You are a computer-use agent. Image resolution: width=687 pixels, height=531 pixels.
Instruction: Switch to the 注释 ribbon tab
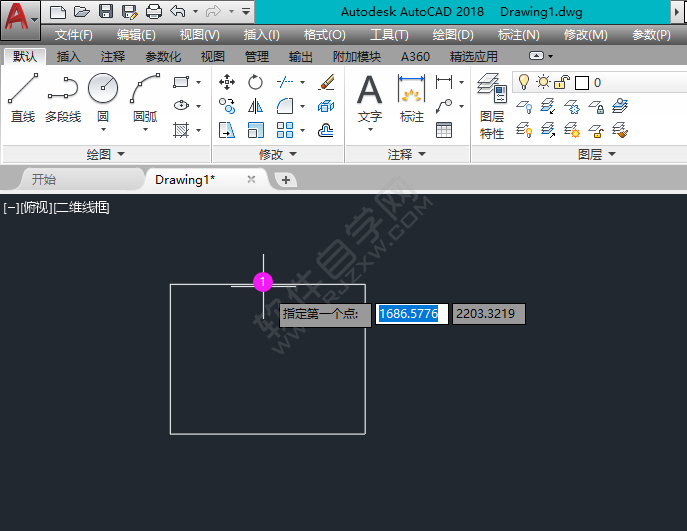pyautogui.click(x=113, y=57)
